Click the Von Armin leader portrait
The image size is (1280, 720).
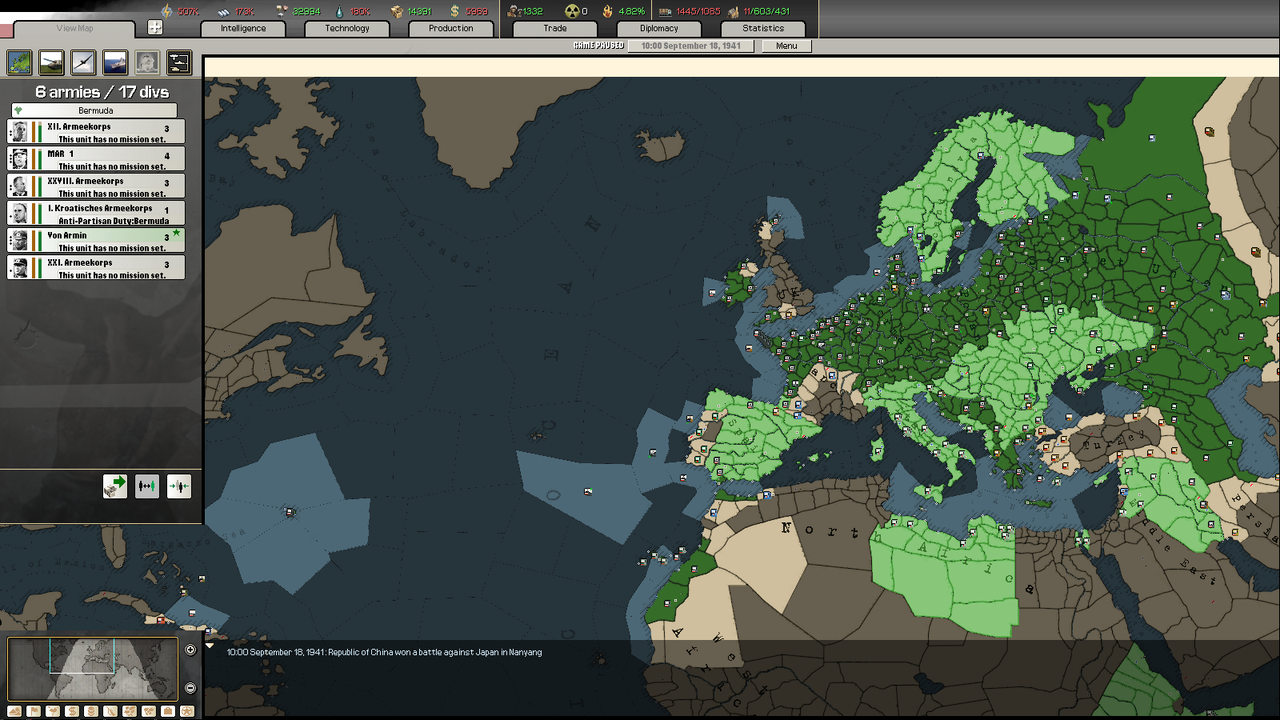[x=19, y=240]
